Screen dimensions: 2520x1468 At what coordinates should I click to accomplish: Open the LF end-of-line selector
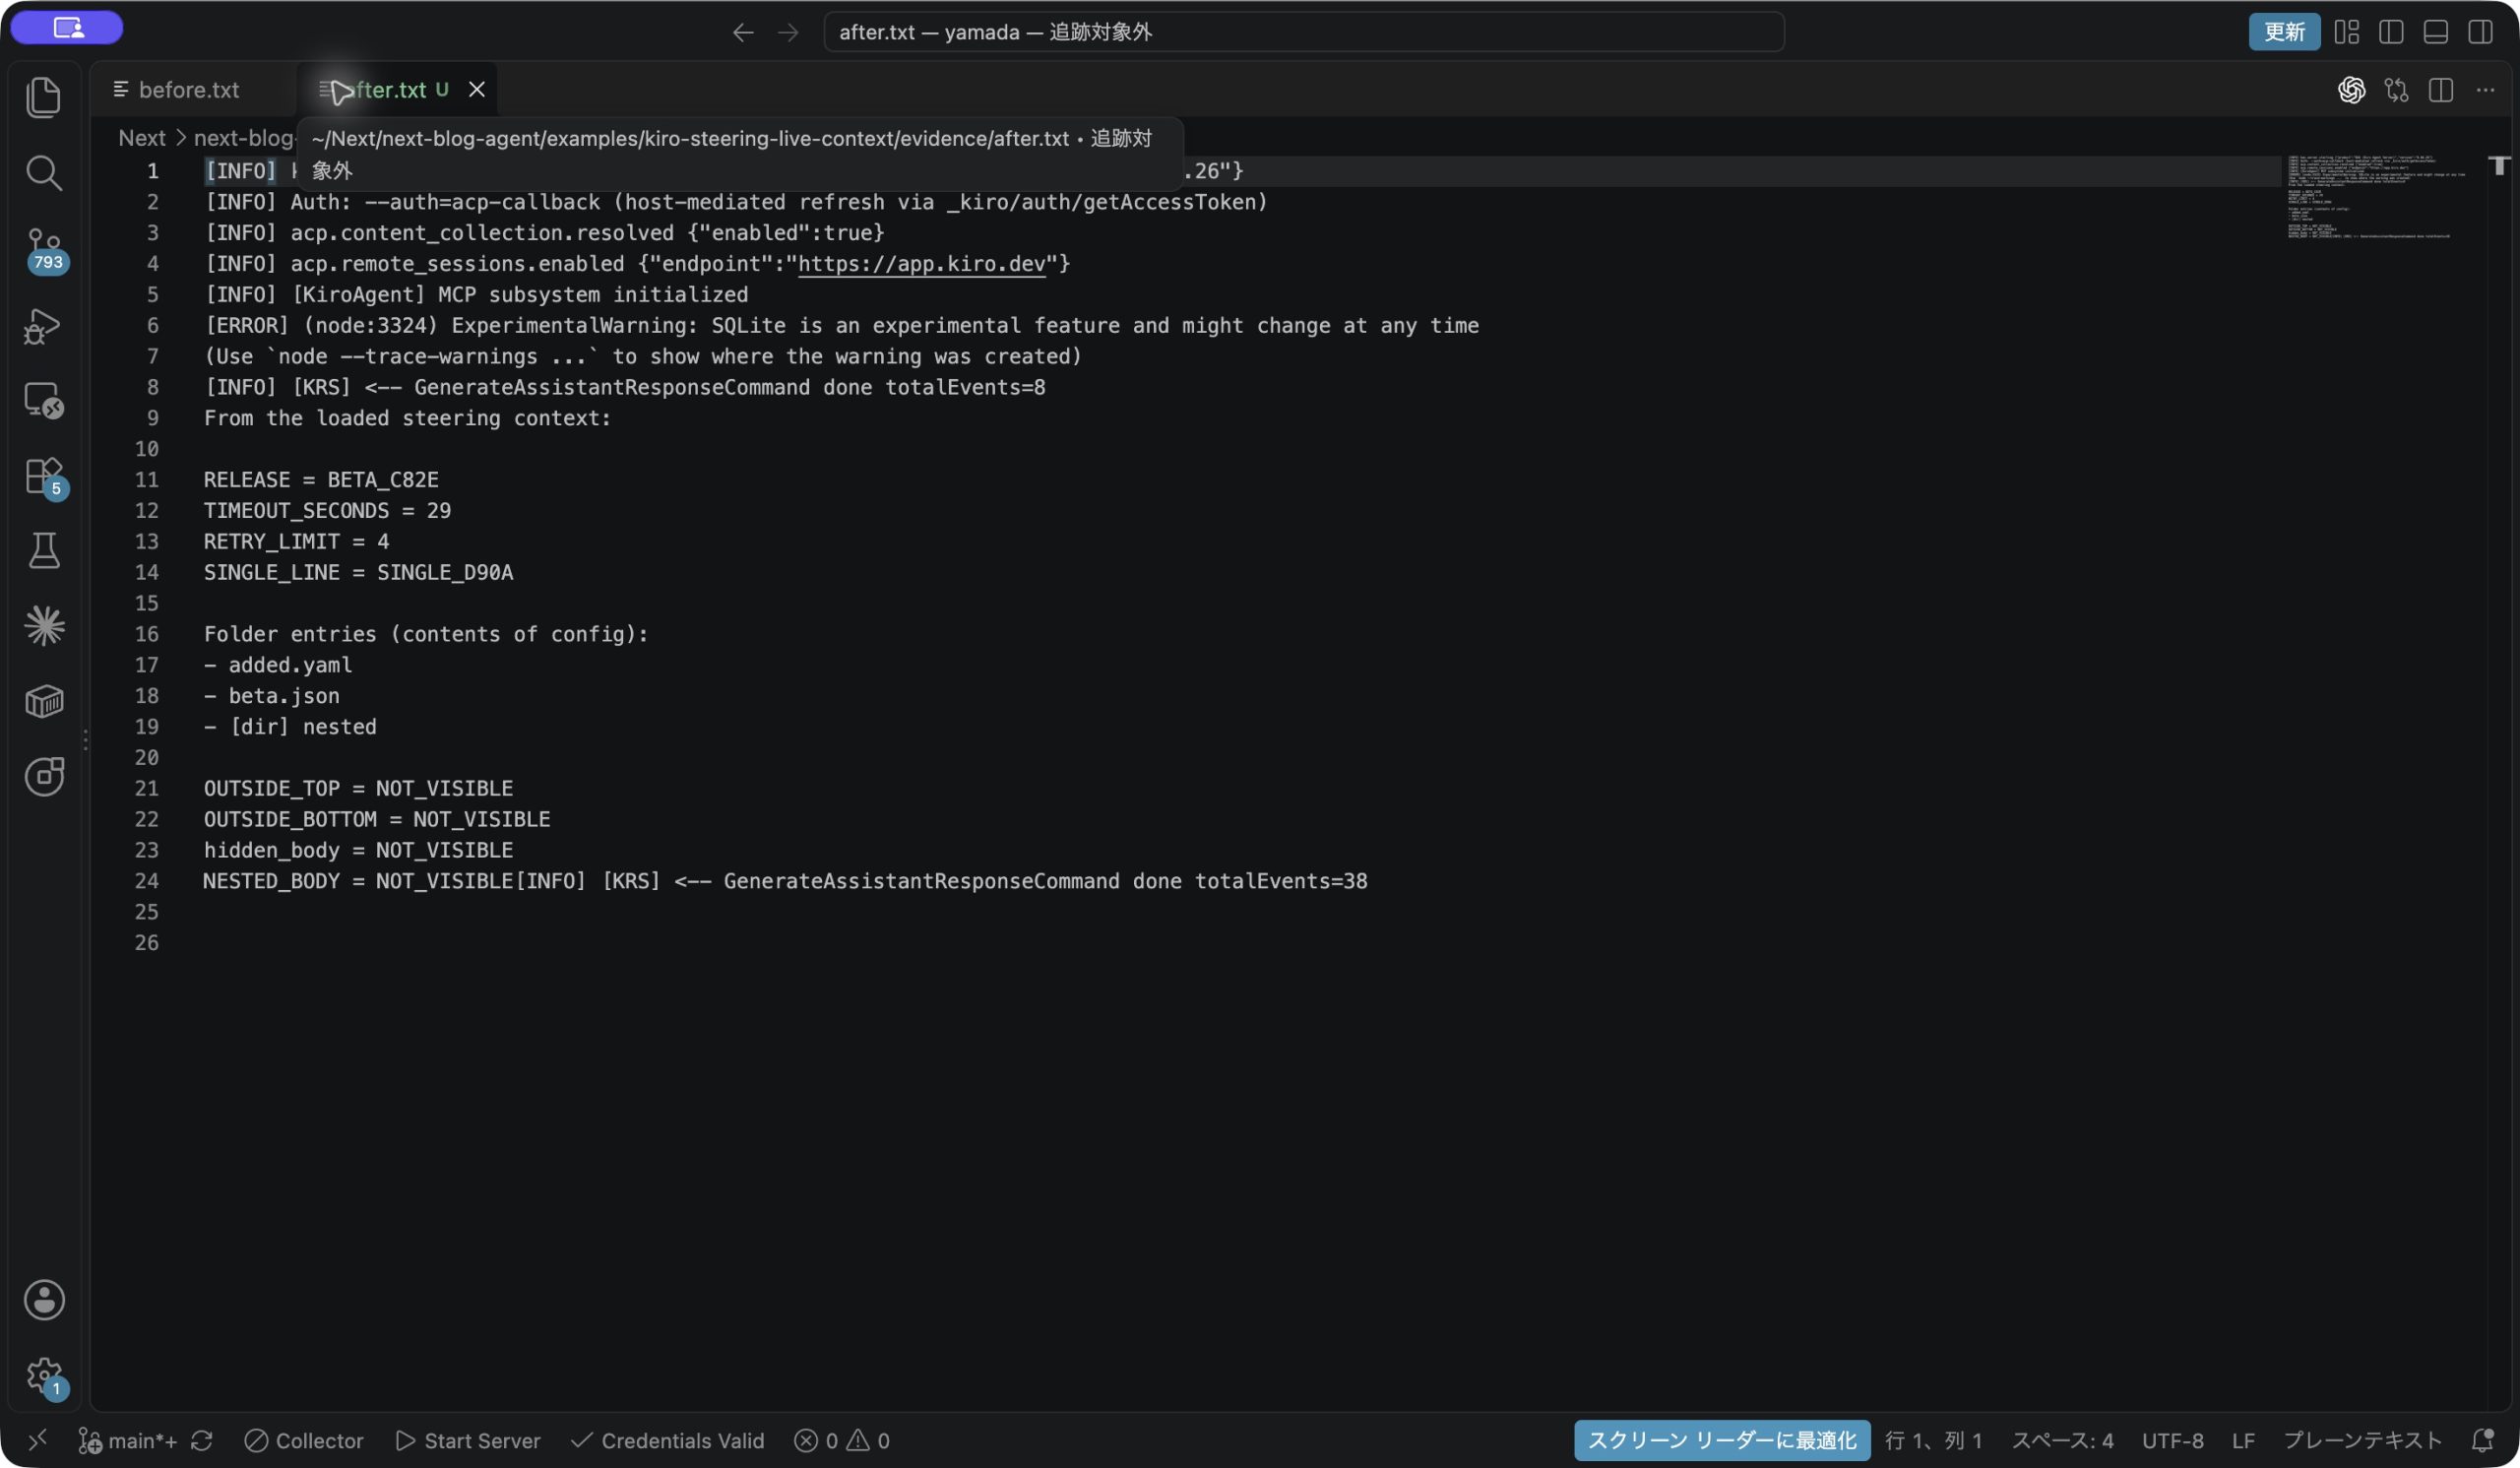pyautogui.click(x=2243, y=1440)
